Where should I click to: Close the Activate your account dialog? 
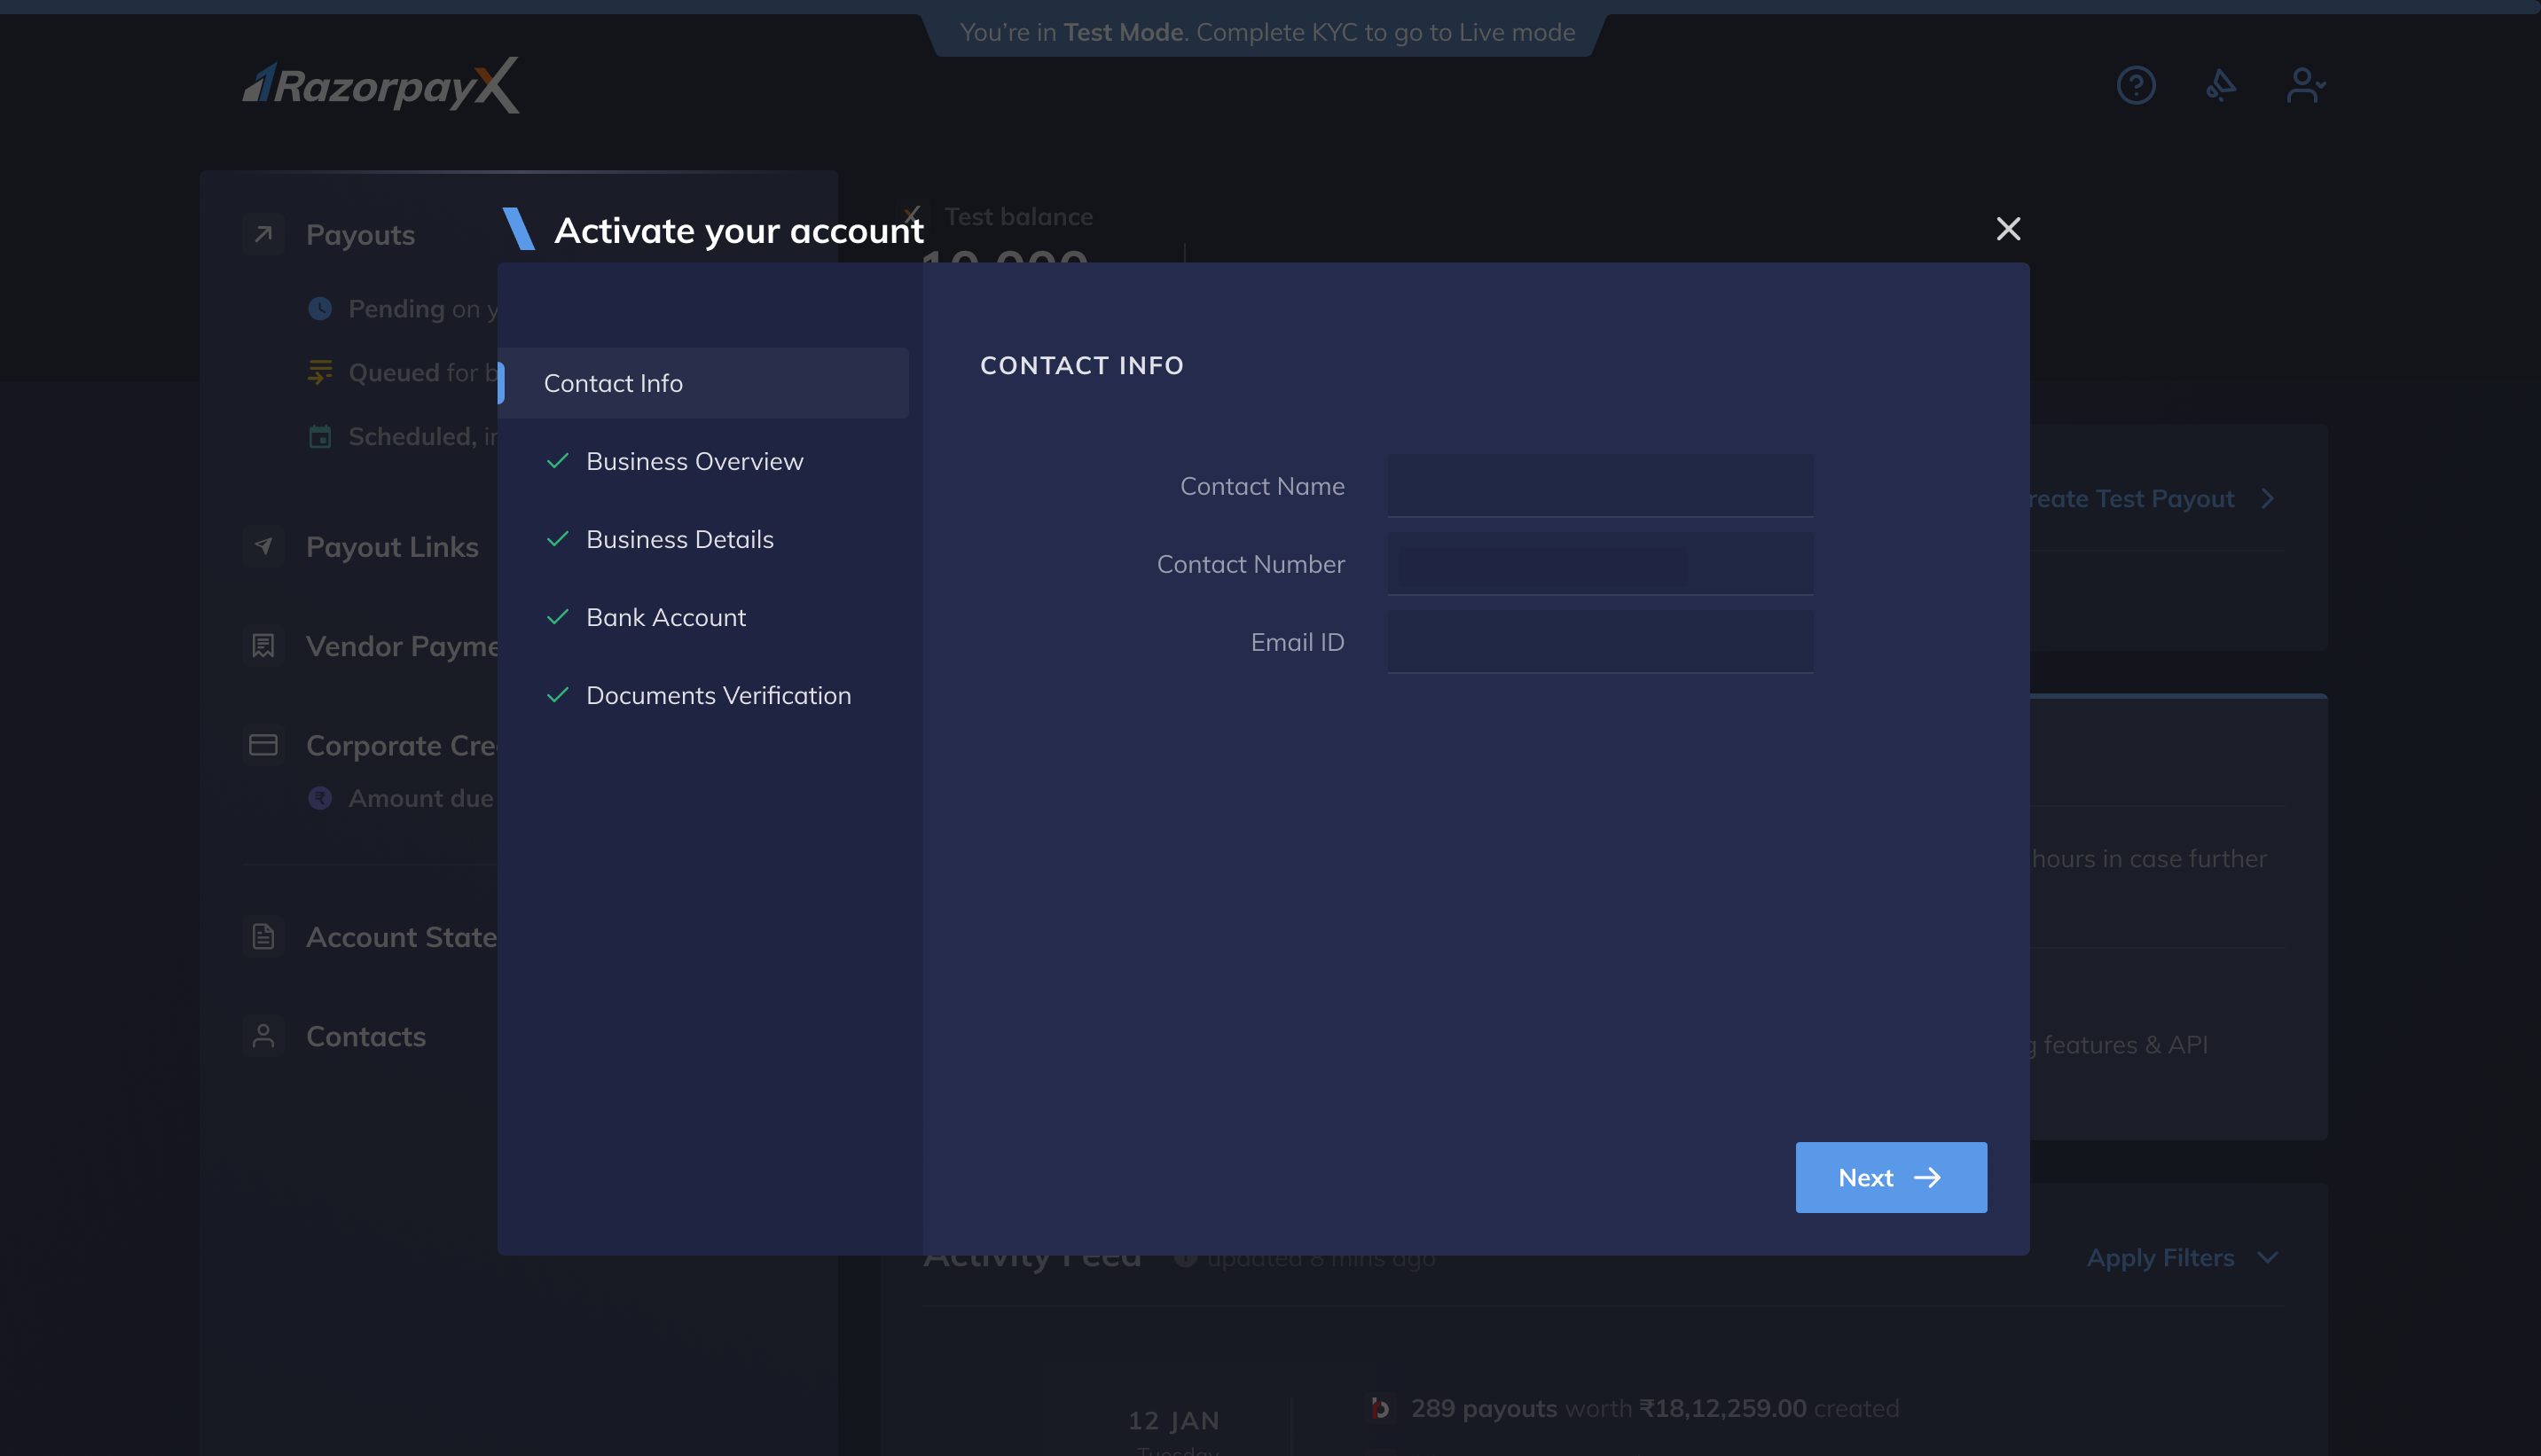coord(2008,229)
